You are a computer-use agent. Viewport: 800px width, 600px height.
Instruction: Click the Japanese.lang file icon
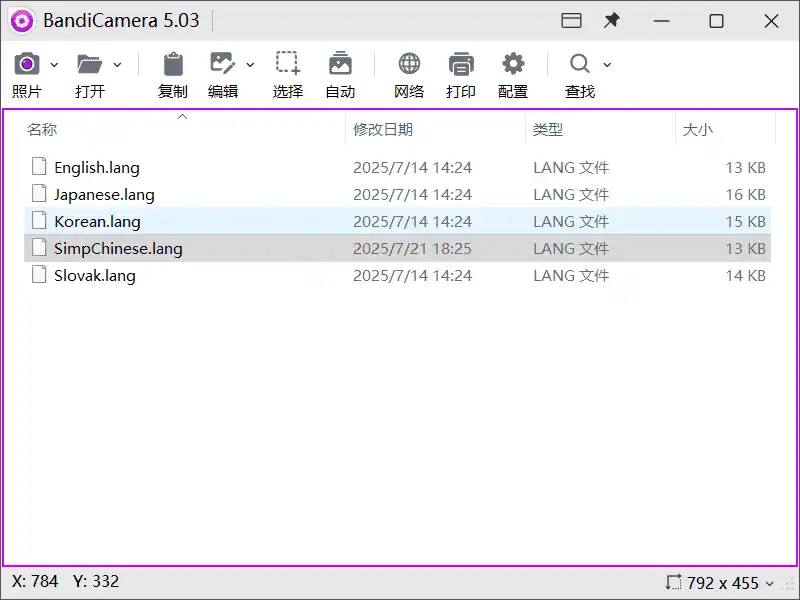[x=39, y=193]
